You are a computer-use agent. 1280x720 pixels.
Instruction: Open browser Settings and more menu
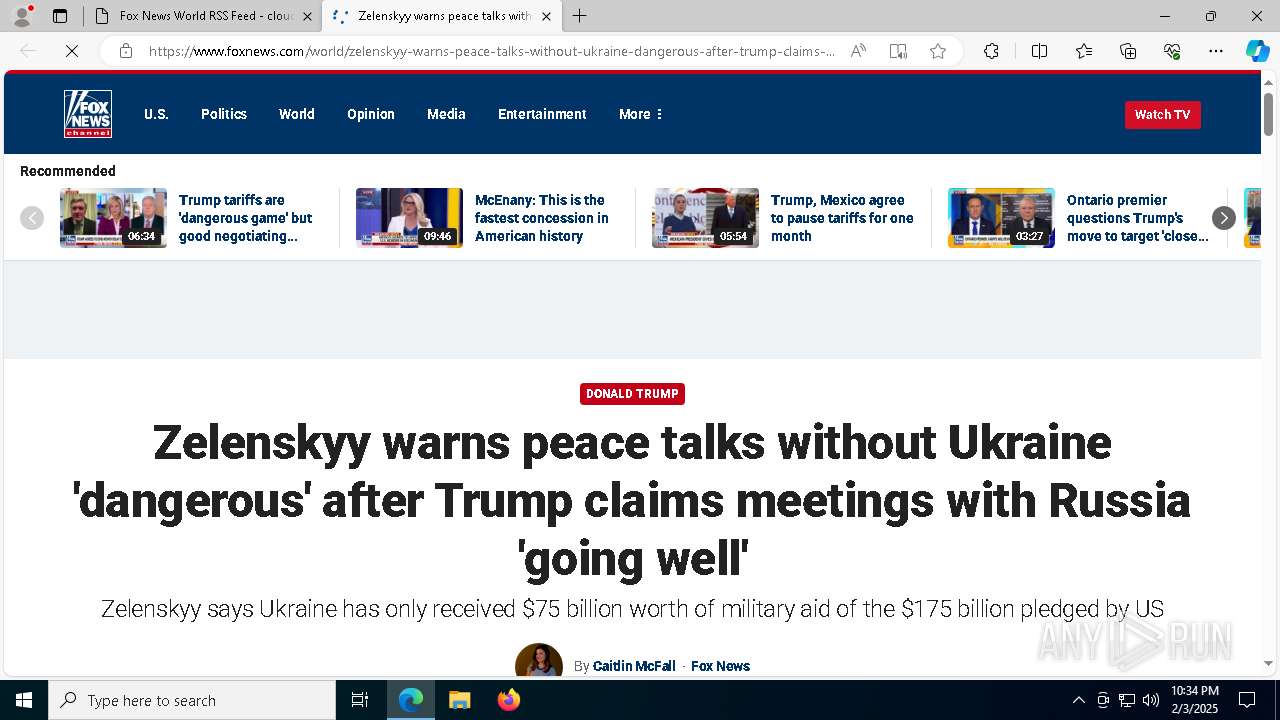(1216, 51)
